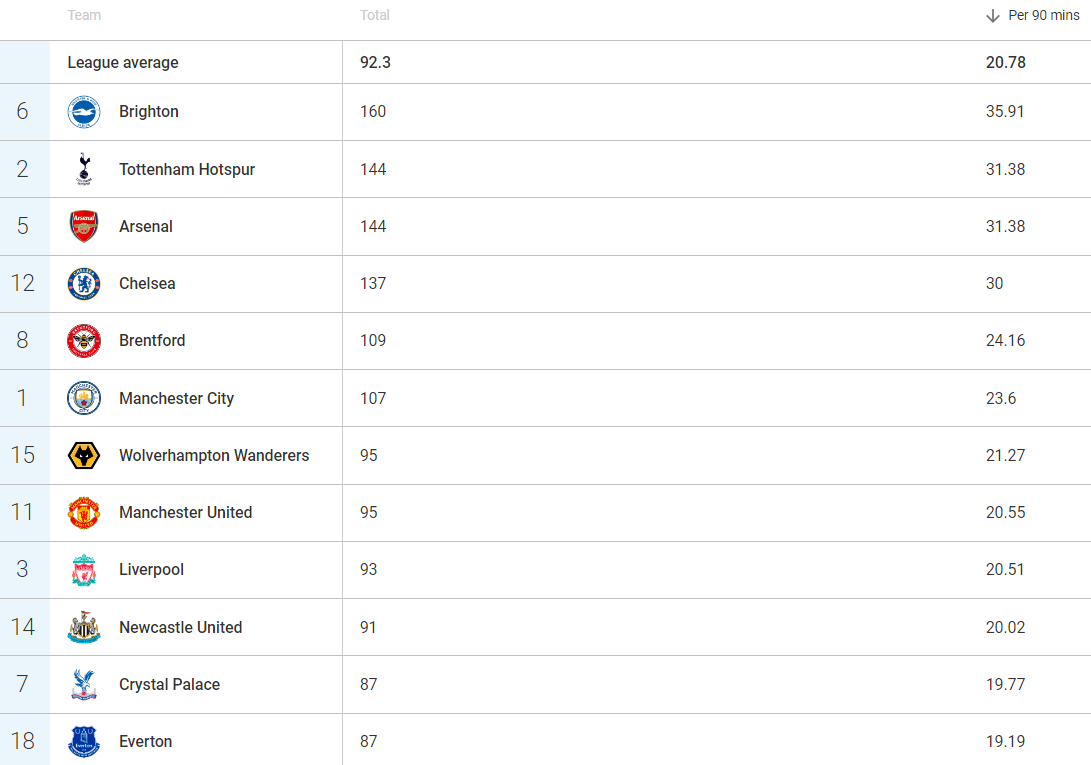Click the Everton club badge
Viewport: 1091px width, 765px height.
point(84,742)
